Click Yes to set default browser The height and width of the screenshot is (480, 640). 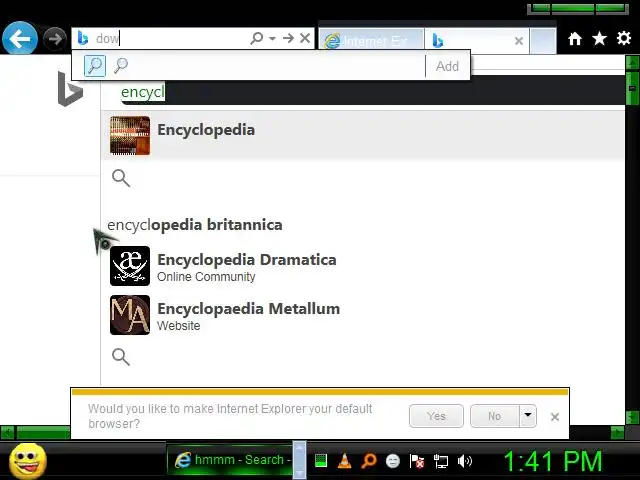pos(436,416)
